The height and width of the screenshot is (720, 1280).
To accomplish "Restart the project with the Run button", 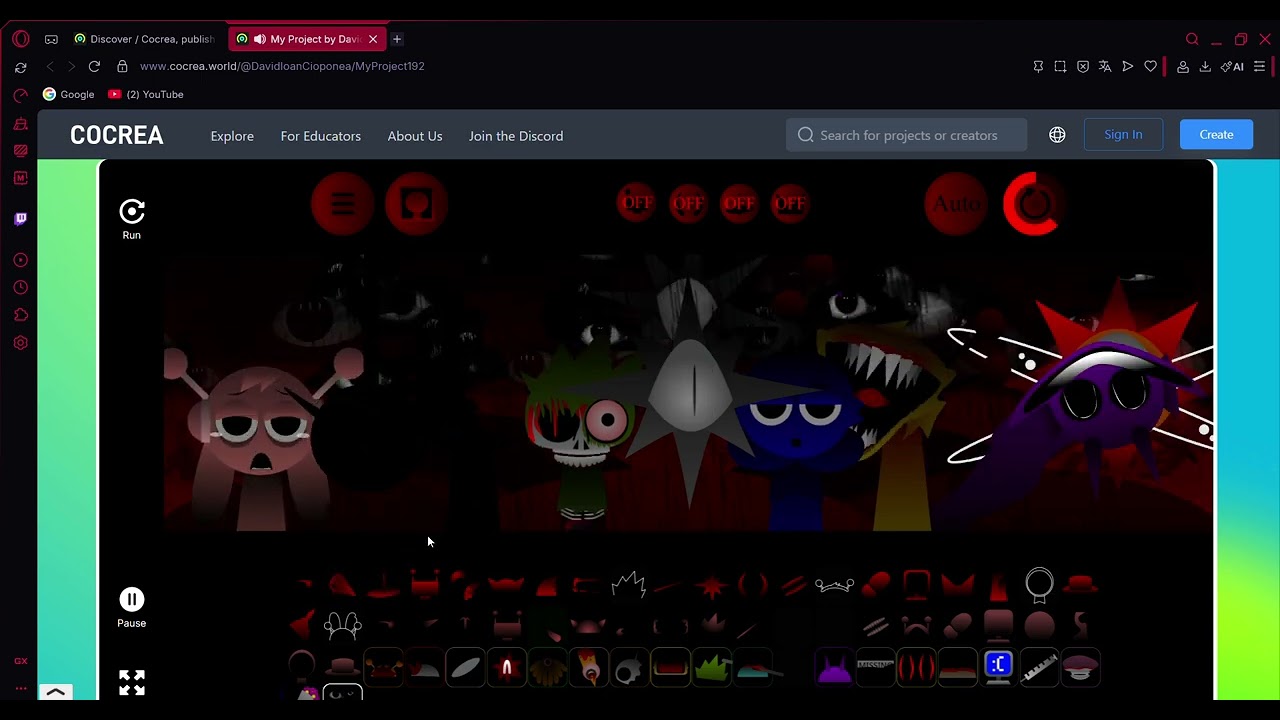I will 132,219.
